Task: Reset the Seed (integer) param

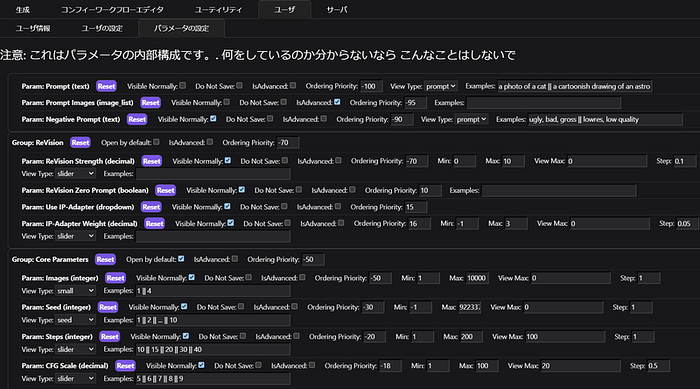Action: (108, 307)
